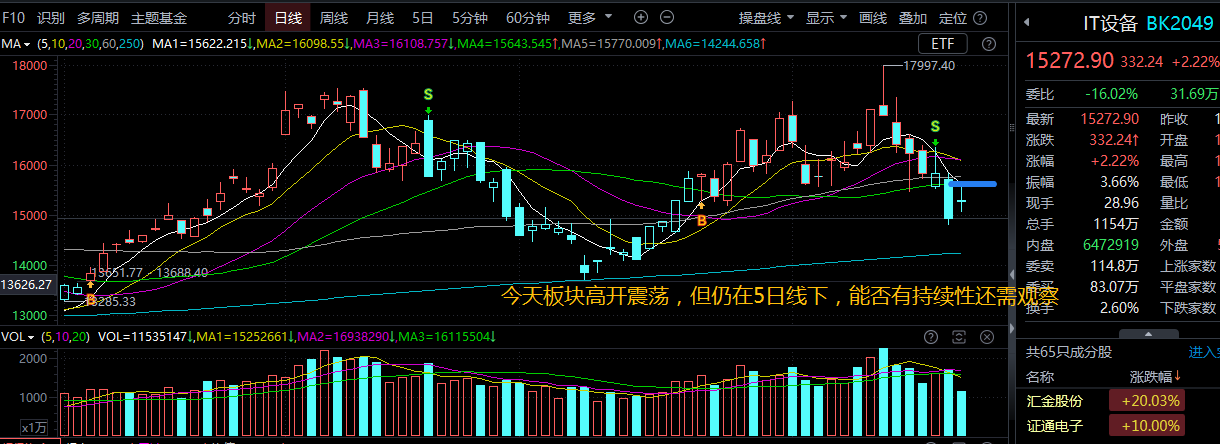Click the 名称 column header
Image resolution: width=1220 pixels, height=444 pixels.
[x=1041, y=376]
